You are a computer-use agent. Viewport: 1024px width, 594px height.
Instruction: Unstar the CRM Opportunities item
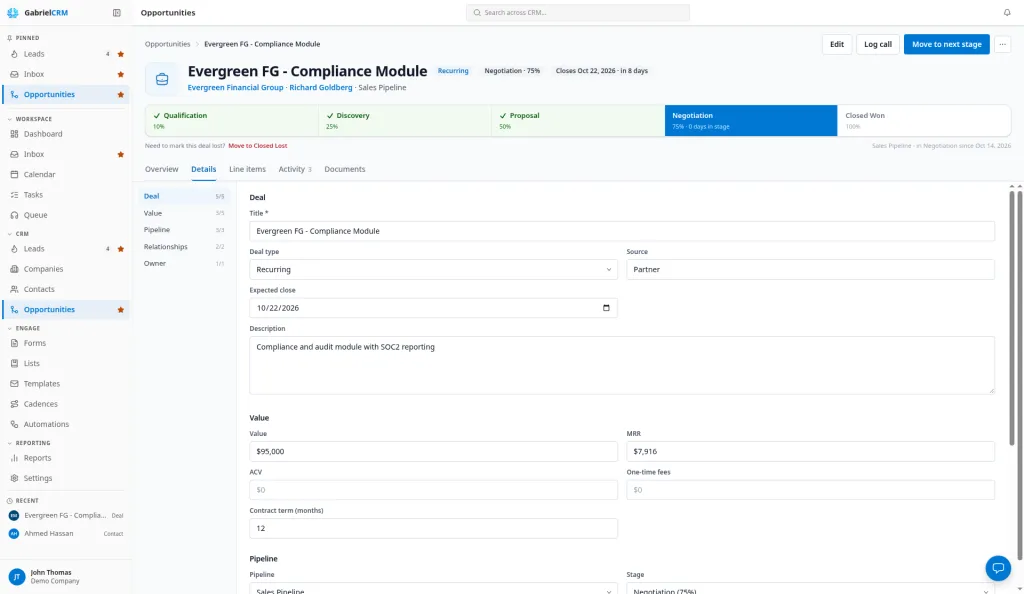click(x=120, y=309)
